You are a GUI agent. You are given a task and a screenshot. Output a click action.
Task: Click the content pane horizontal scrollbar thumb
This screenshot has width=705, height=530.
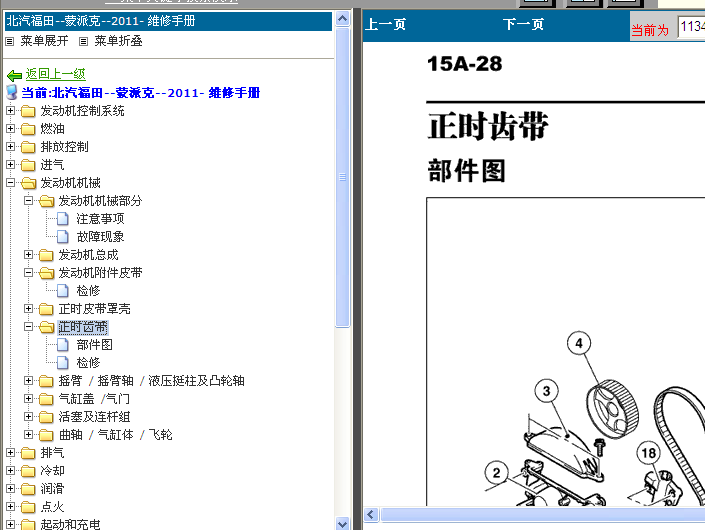point(543,514)
